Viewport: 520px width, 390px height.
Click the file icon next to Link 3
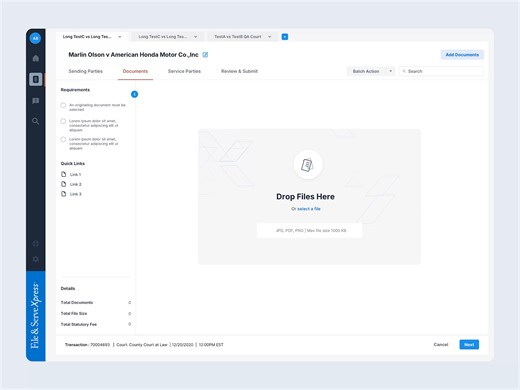(x=64, y=194)
